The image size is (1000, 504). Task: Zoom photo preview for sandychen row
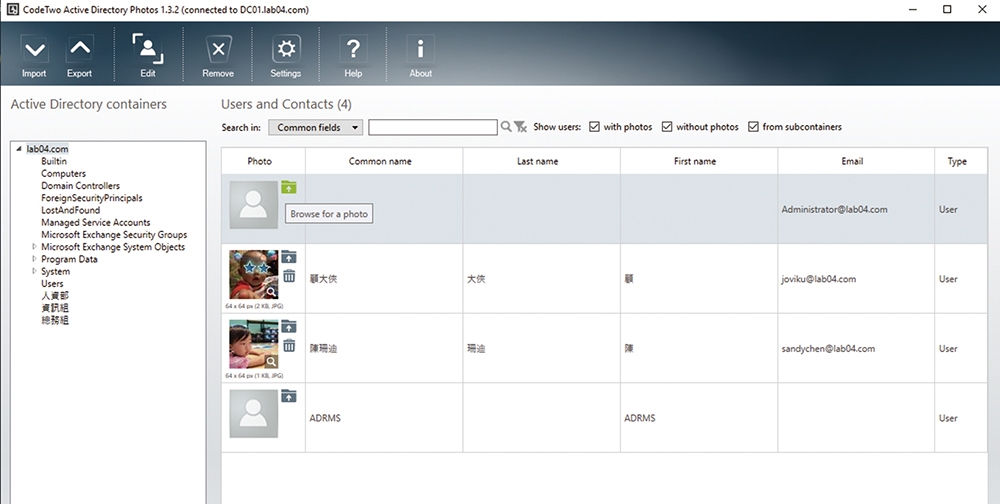[x=271, y=362]
